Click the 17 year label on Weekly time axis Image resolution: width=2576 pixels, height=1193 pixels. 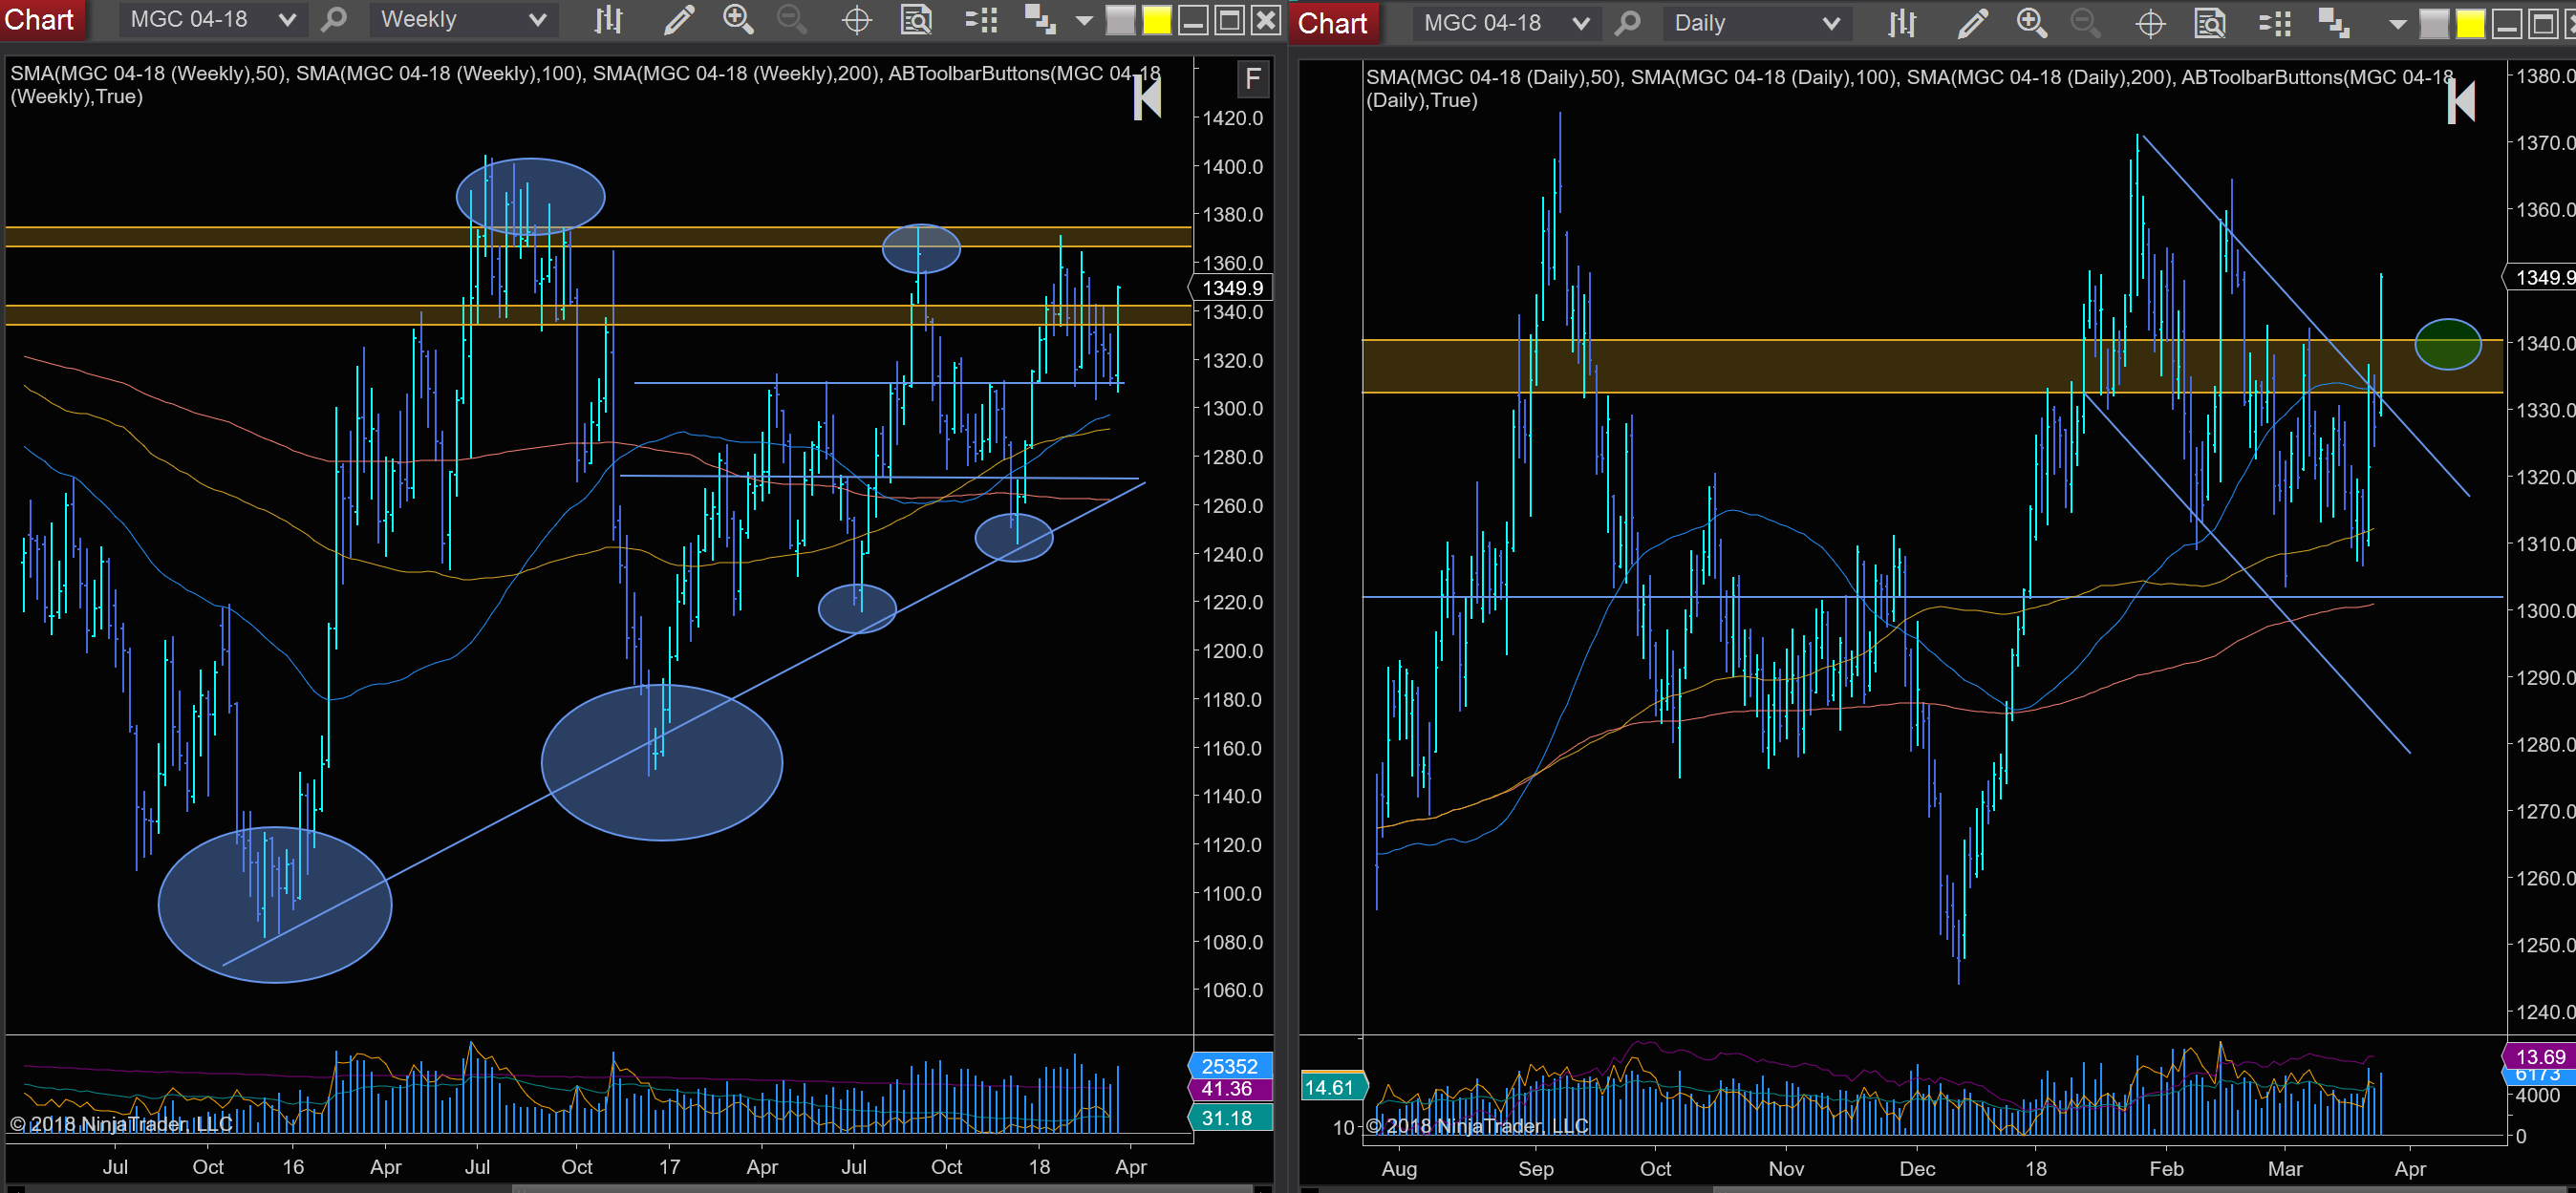669,1166
